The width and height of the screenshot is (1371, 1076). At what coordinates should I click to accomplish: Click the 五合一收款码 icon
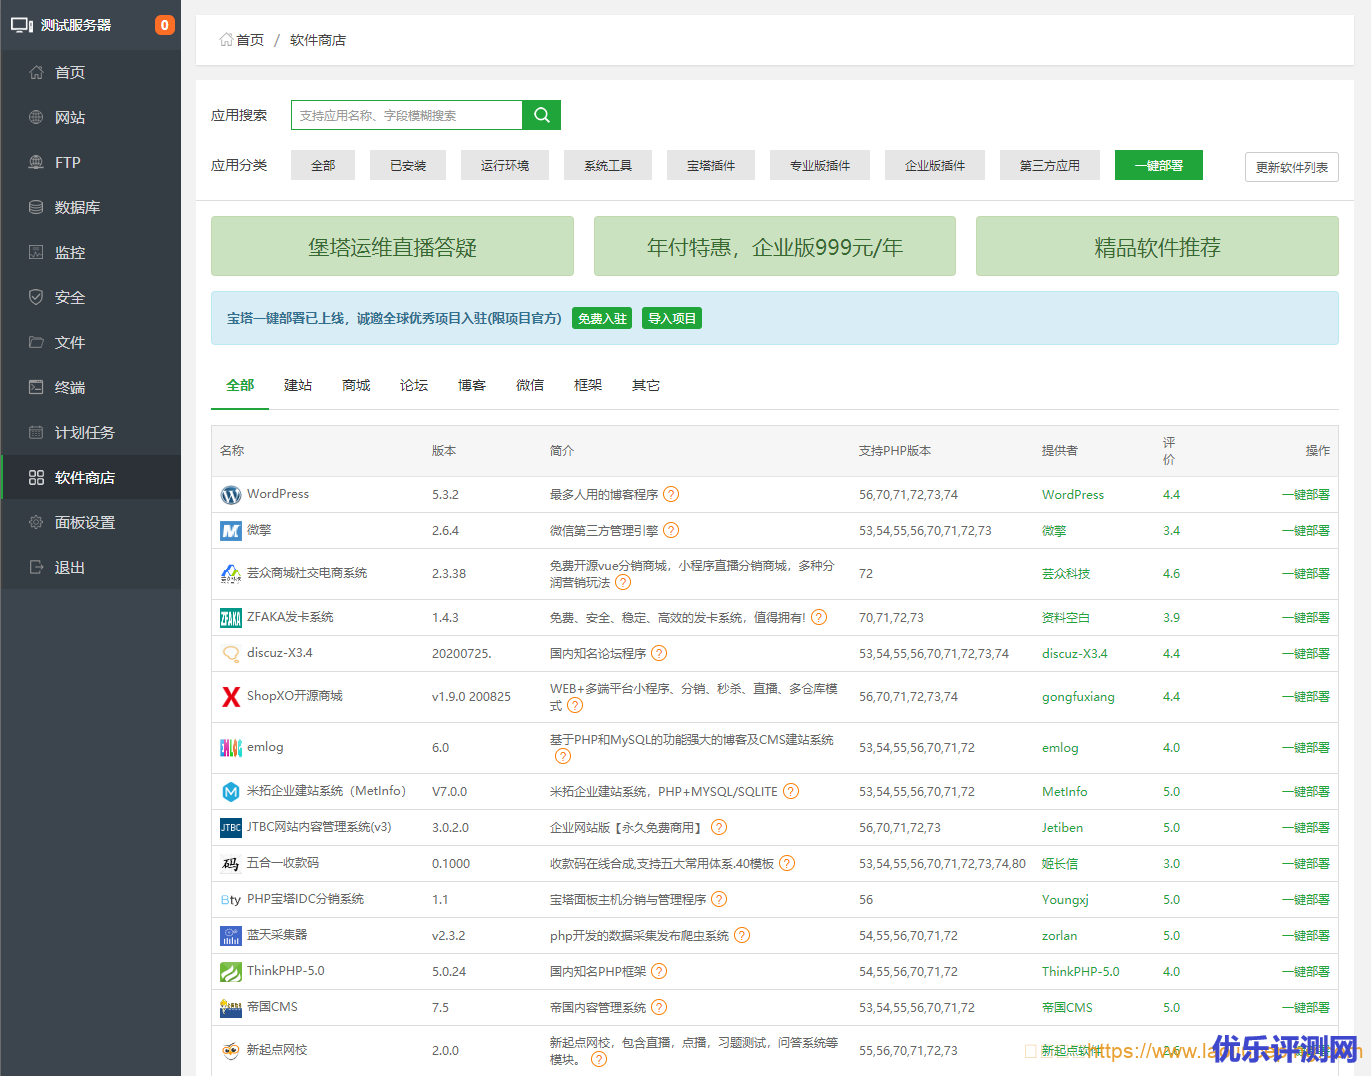pyautogui.click(x=231, y=864)
